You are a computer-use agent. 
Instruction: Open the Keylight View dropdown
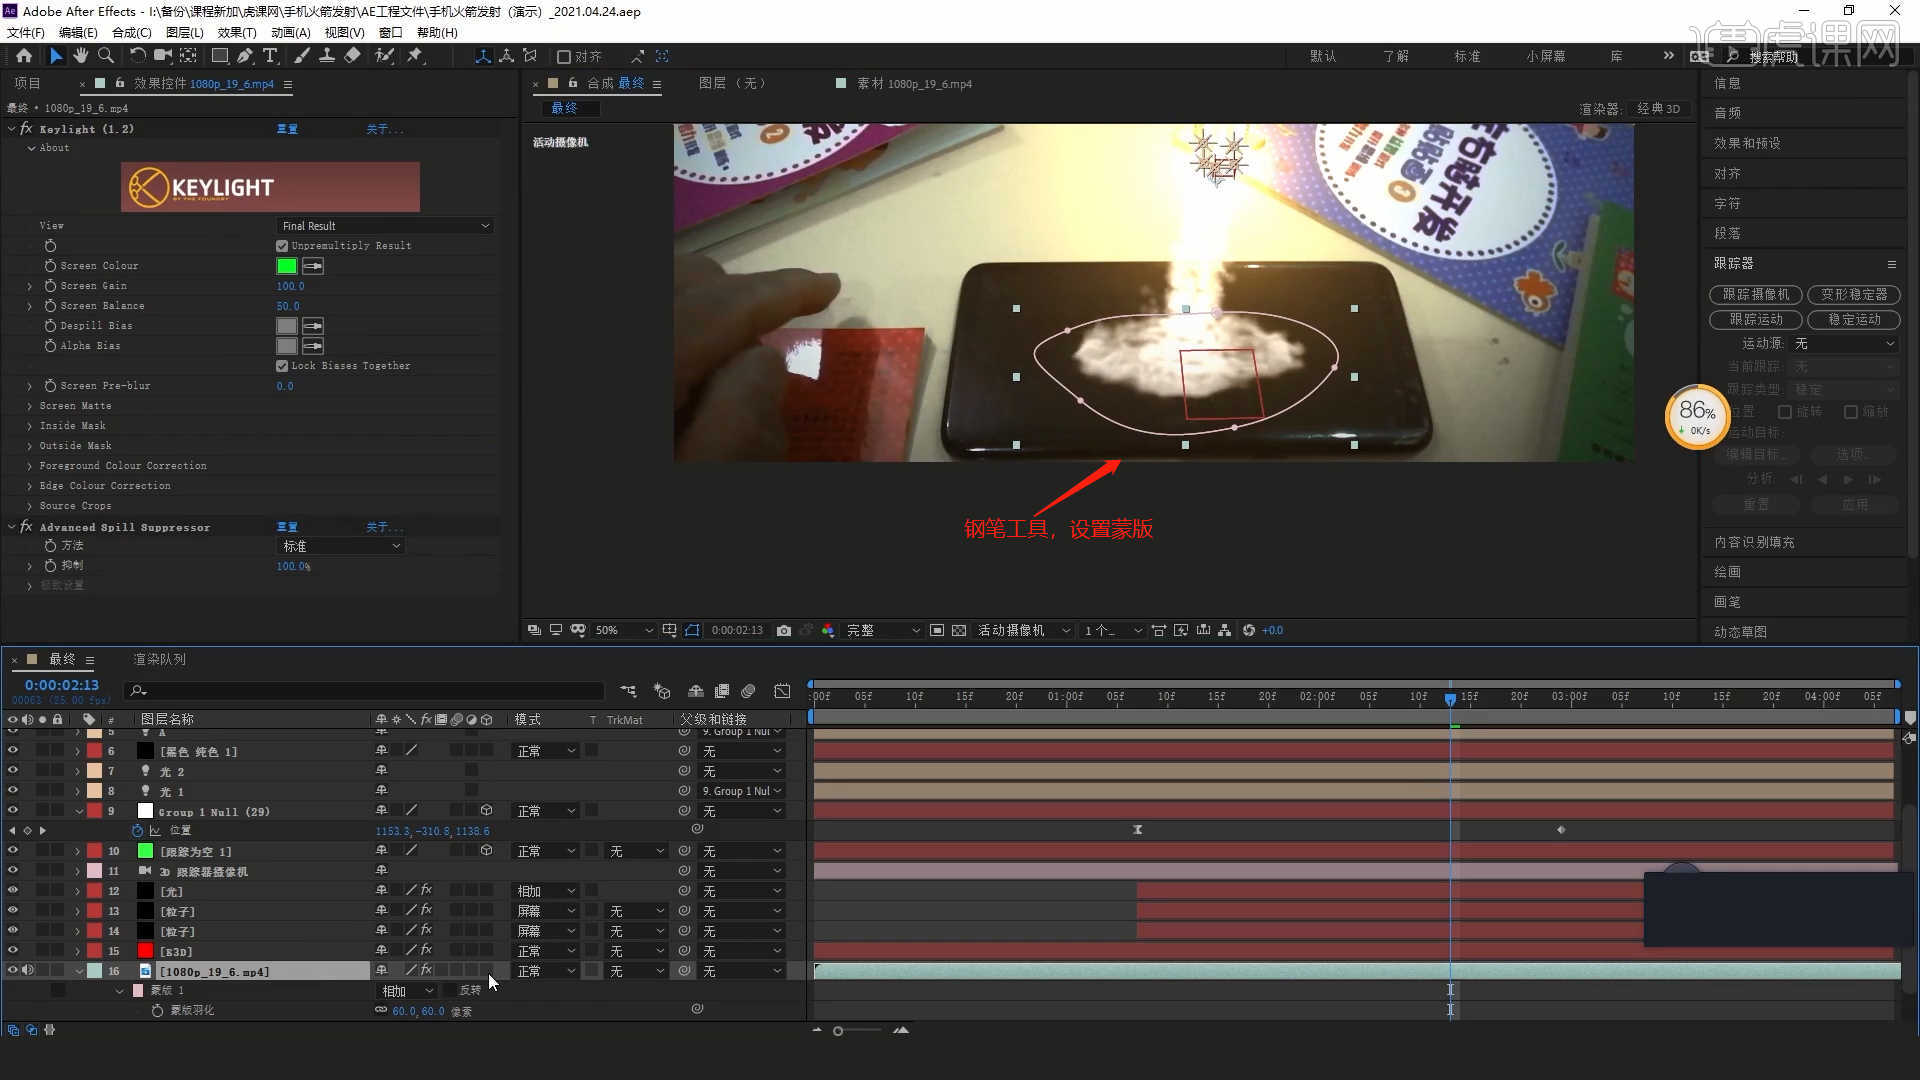pos(385,226)
